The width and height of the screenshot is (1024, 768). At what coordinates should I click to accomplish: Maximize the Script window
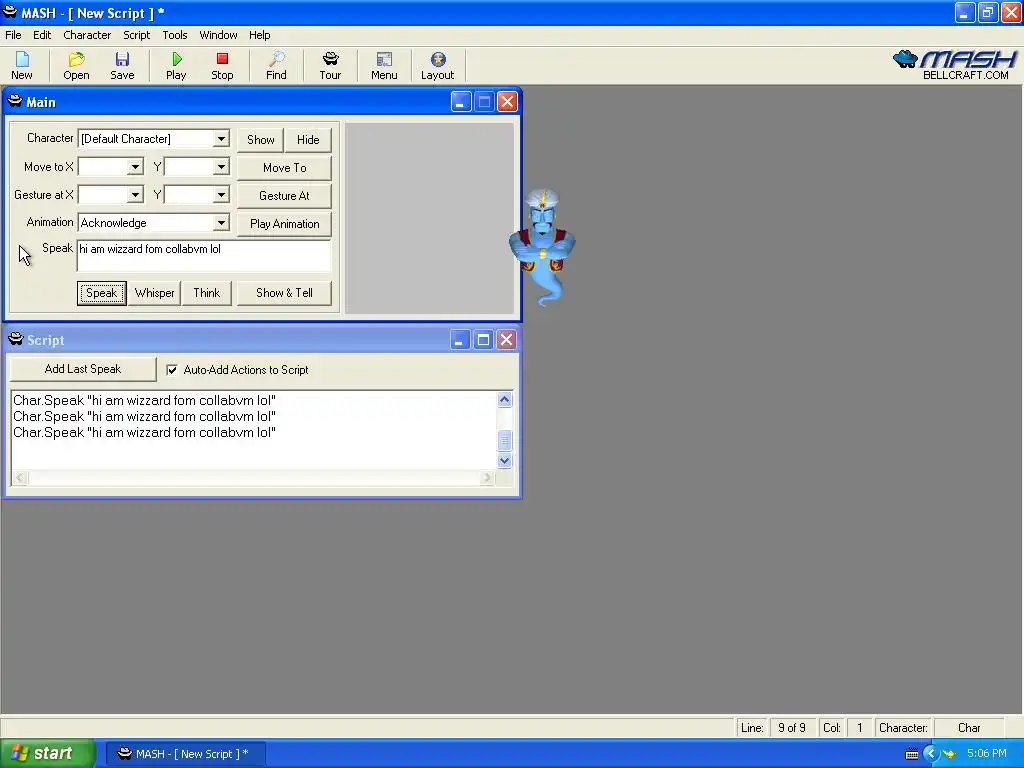(x=483, y=340)
